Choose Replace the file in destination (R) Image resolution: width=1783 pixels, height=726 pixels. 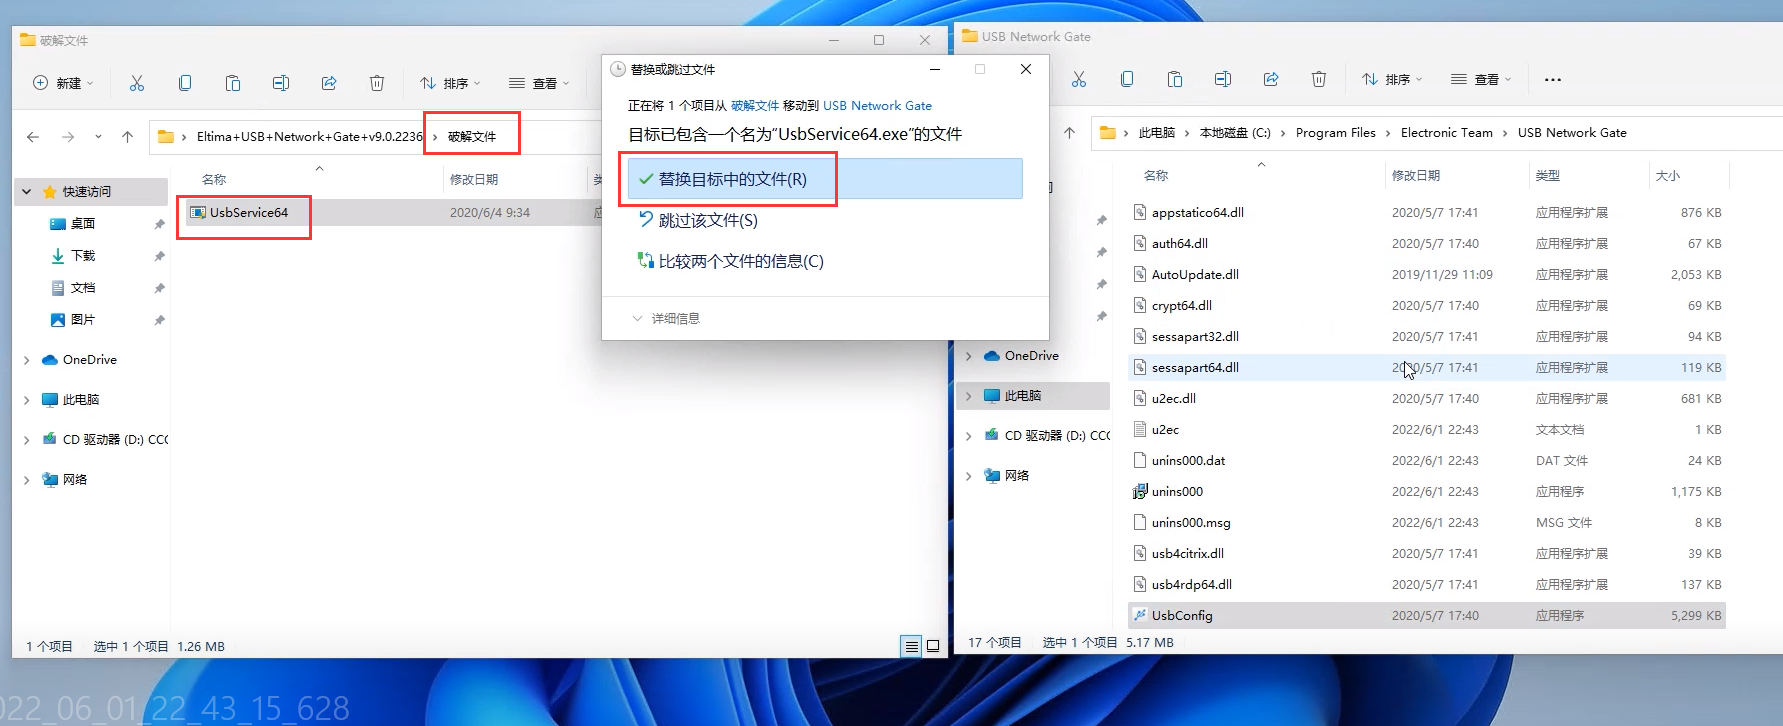[x=825, y=179]
